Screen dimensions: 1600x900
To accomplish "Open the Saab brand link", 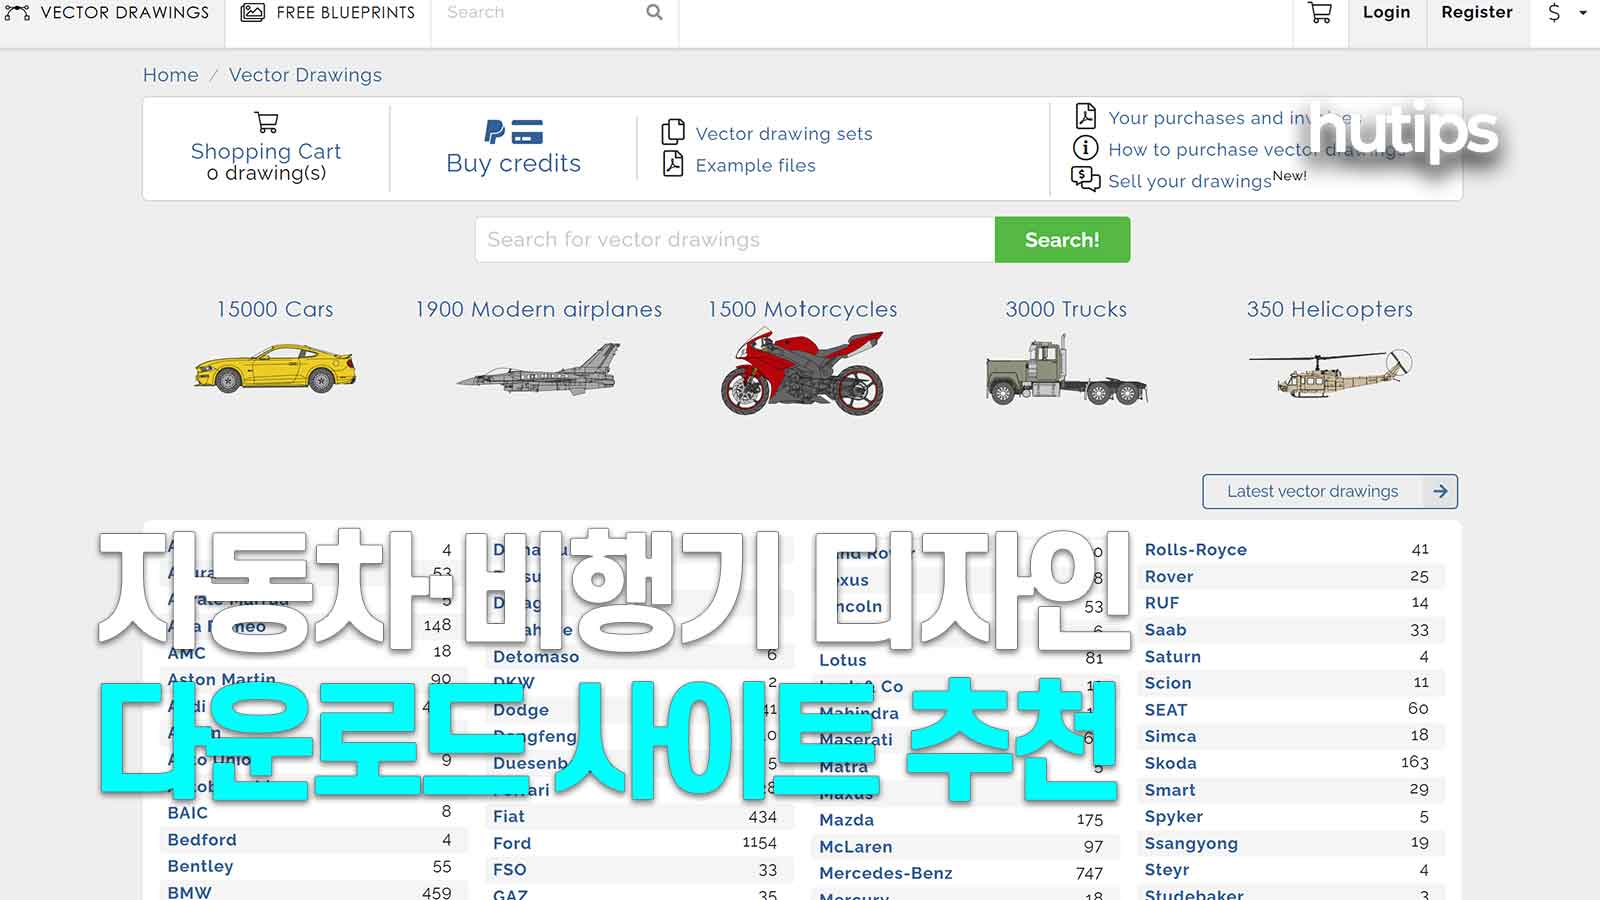I will tap(1166, 630).
